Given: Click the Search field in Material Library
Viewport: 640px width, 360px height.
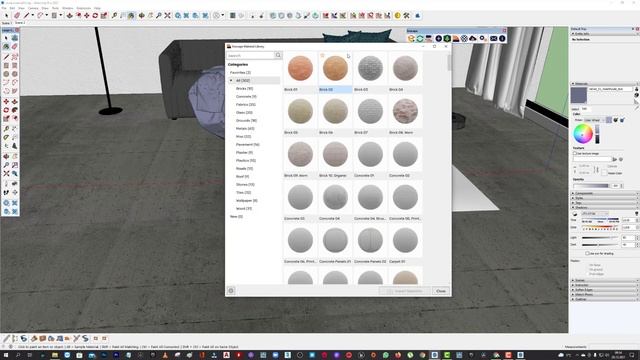Looking at the screenshot, I should (251, 55).
